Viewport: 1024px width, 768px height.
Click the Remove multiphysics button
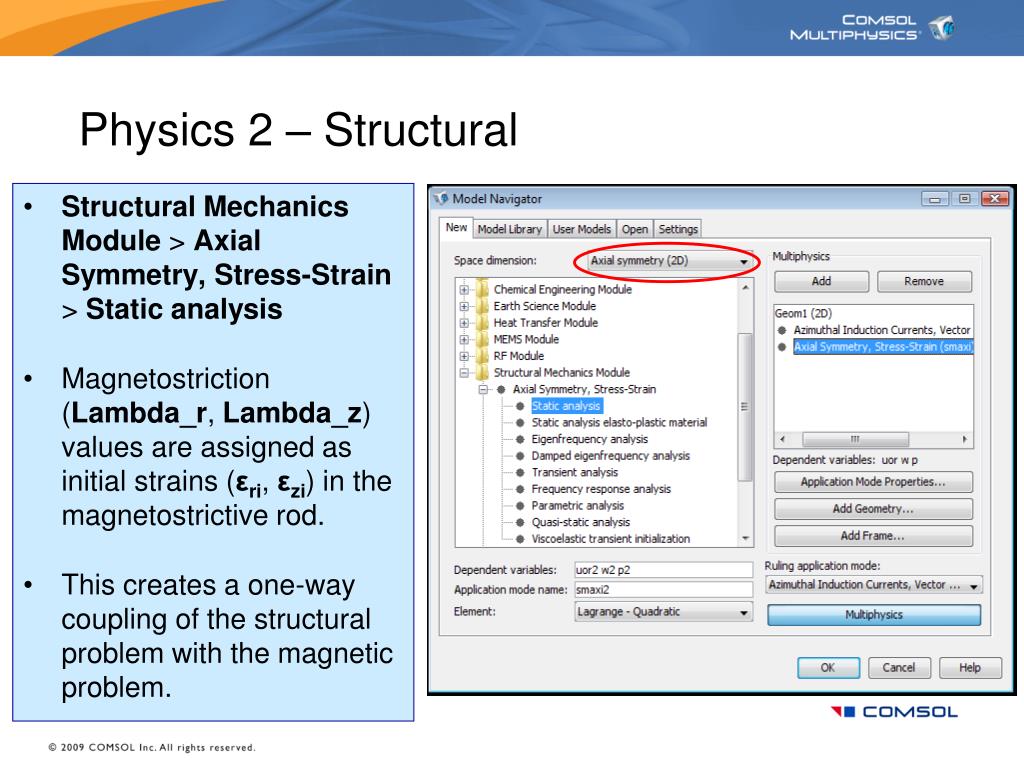point(924,281)
